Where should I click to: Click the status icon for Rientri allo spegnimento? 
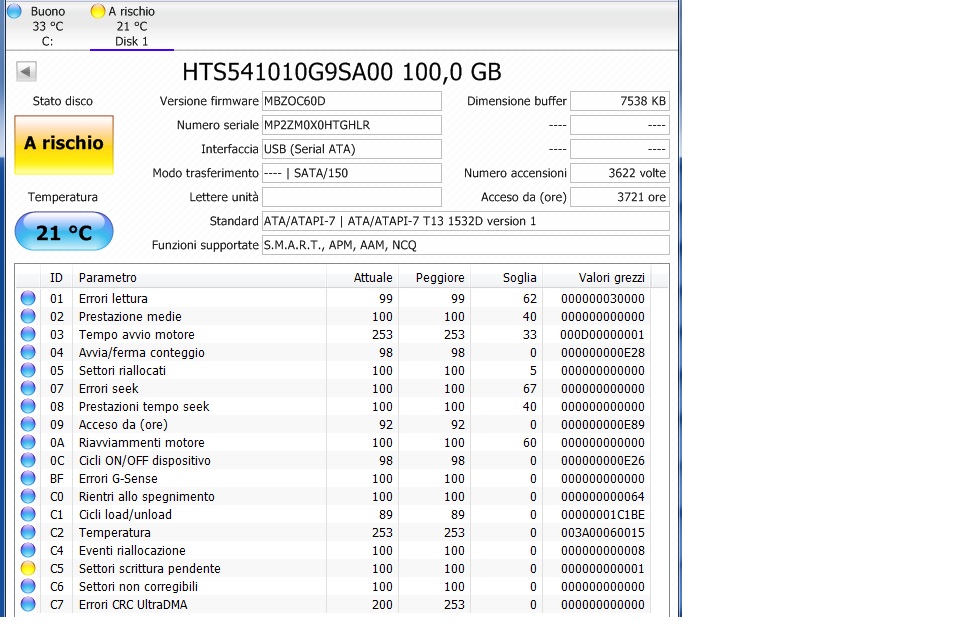(28, 496)
